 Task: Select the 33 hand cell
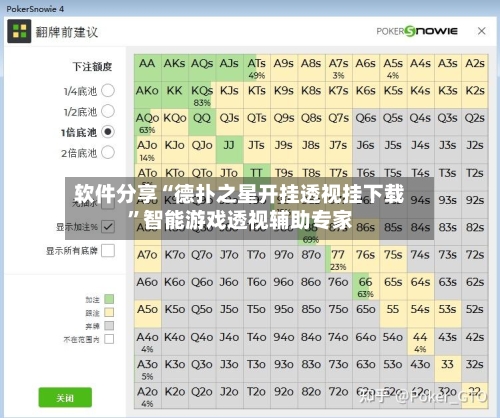pos(448,368)
